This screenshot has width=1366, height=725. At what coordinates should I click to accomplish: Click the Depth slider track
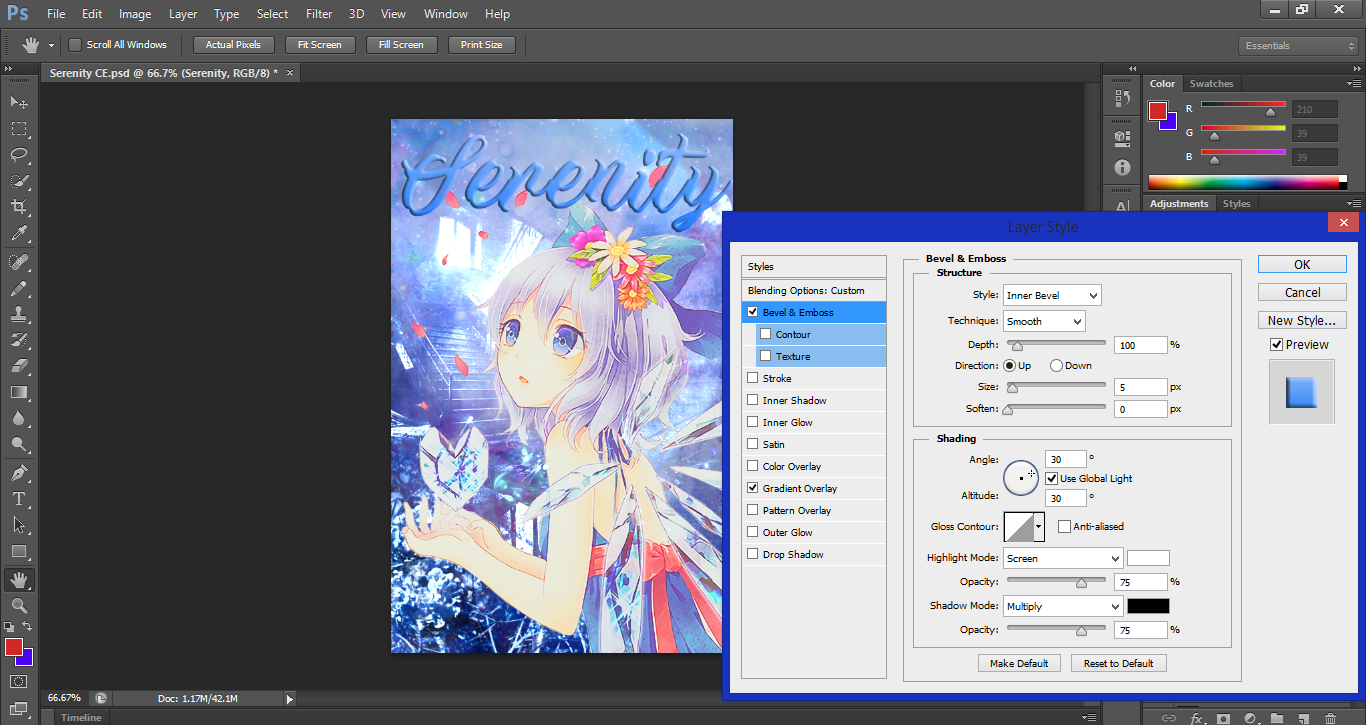coord(1056,343)
